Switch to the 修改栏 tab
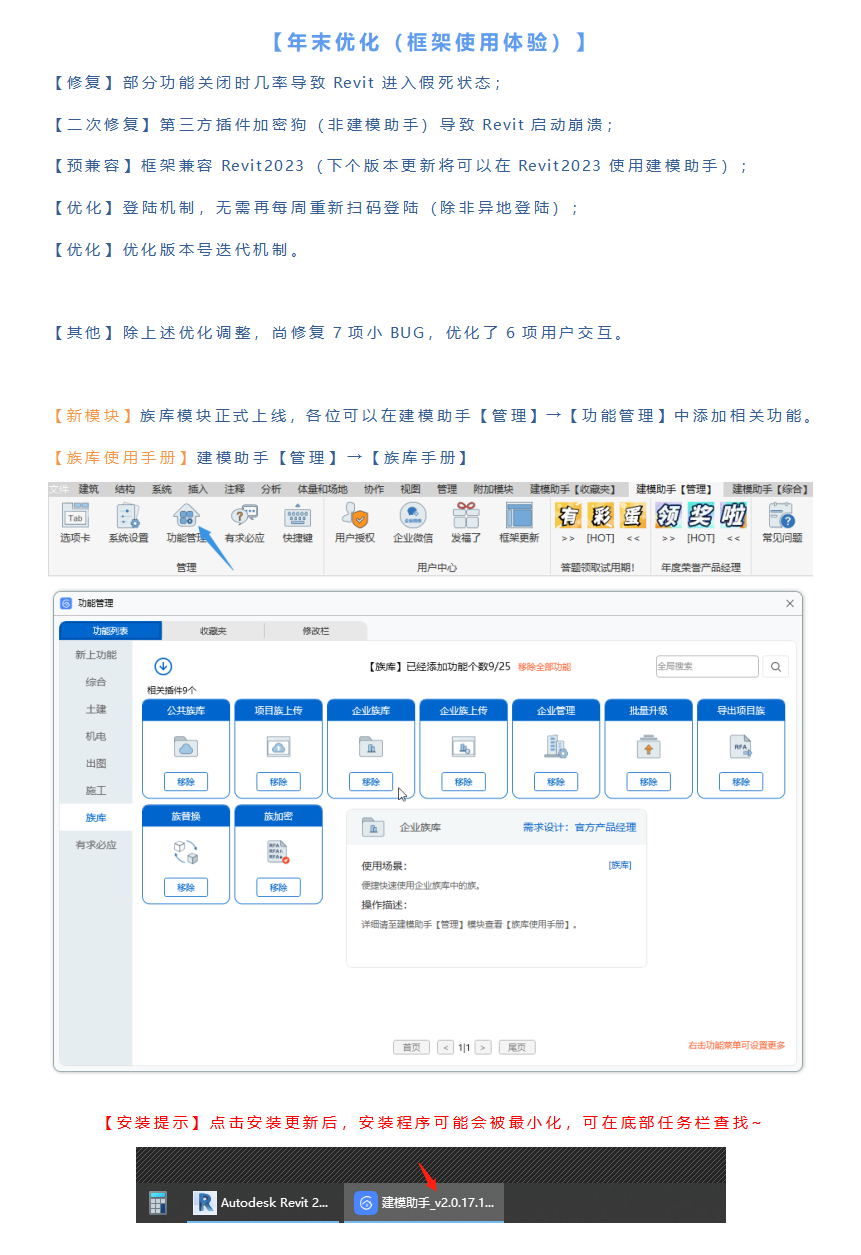Screen dimensions: 861x1255 [315, 631]
